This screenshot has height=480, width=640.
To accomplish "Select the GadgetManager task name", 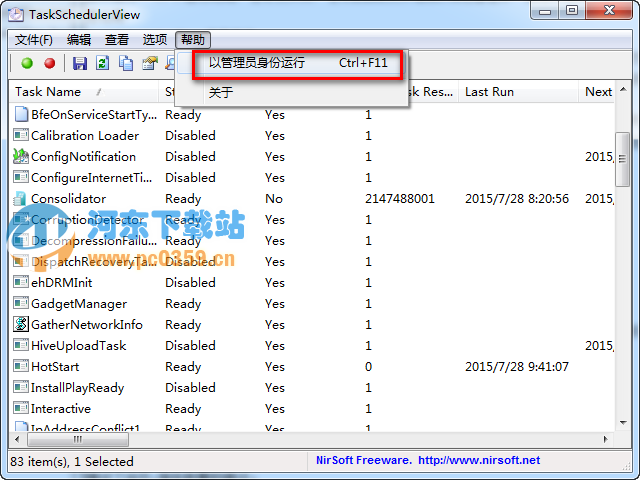I will (79, 304).
